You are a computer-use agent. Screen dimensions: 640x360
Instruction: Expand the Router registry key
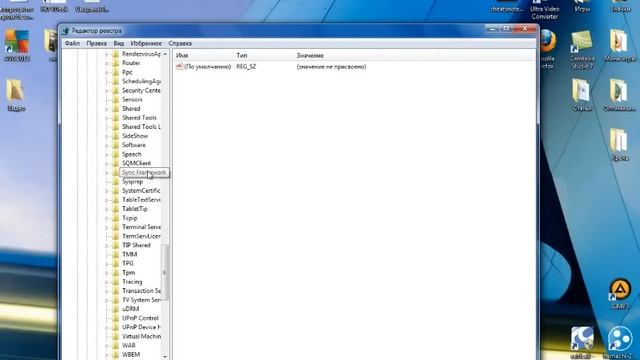[x=107, y=63]
